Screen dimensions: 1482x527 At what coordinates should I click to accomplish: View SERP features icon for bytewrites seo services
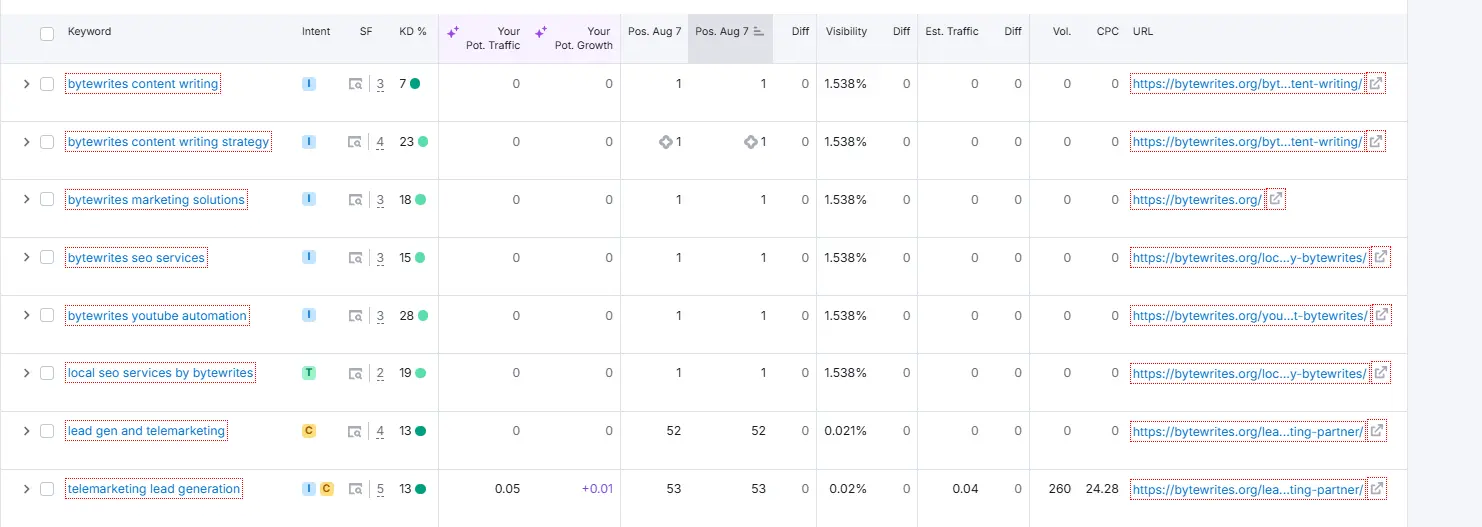pyautogui.click(x=355, y=258)
